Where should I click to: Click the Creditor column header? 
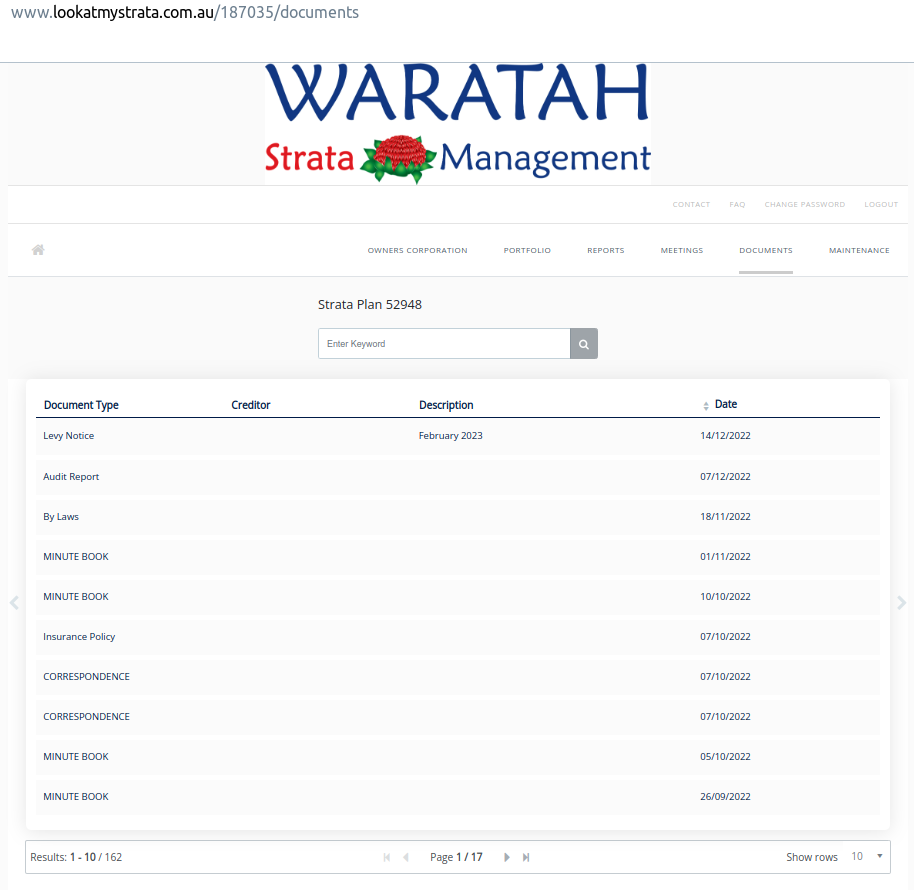[251, 405]
